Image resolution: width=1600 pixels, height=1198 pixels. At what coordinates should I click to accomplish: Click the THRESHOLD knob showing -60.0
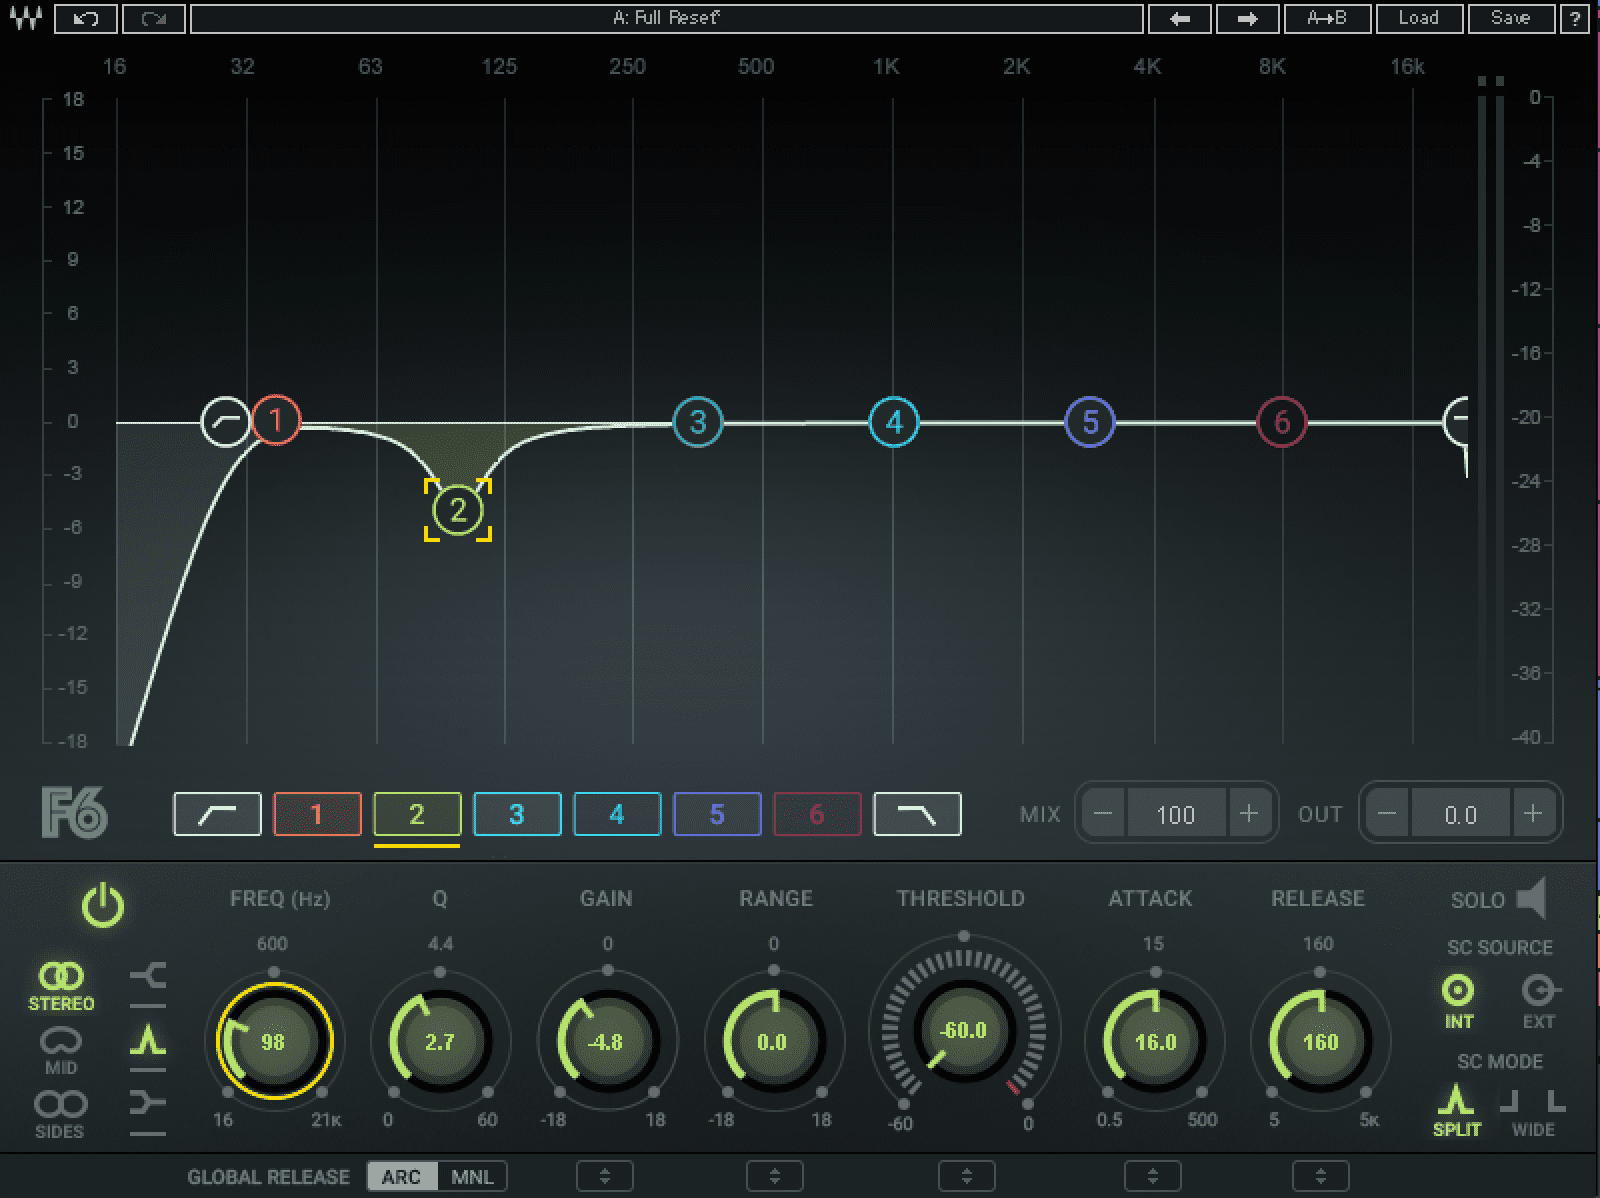tap(963, 1030)
